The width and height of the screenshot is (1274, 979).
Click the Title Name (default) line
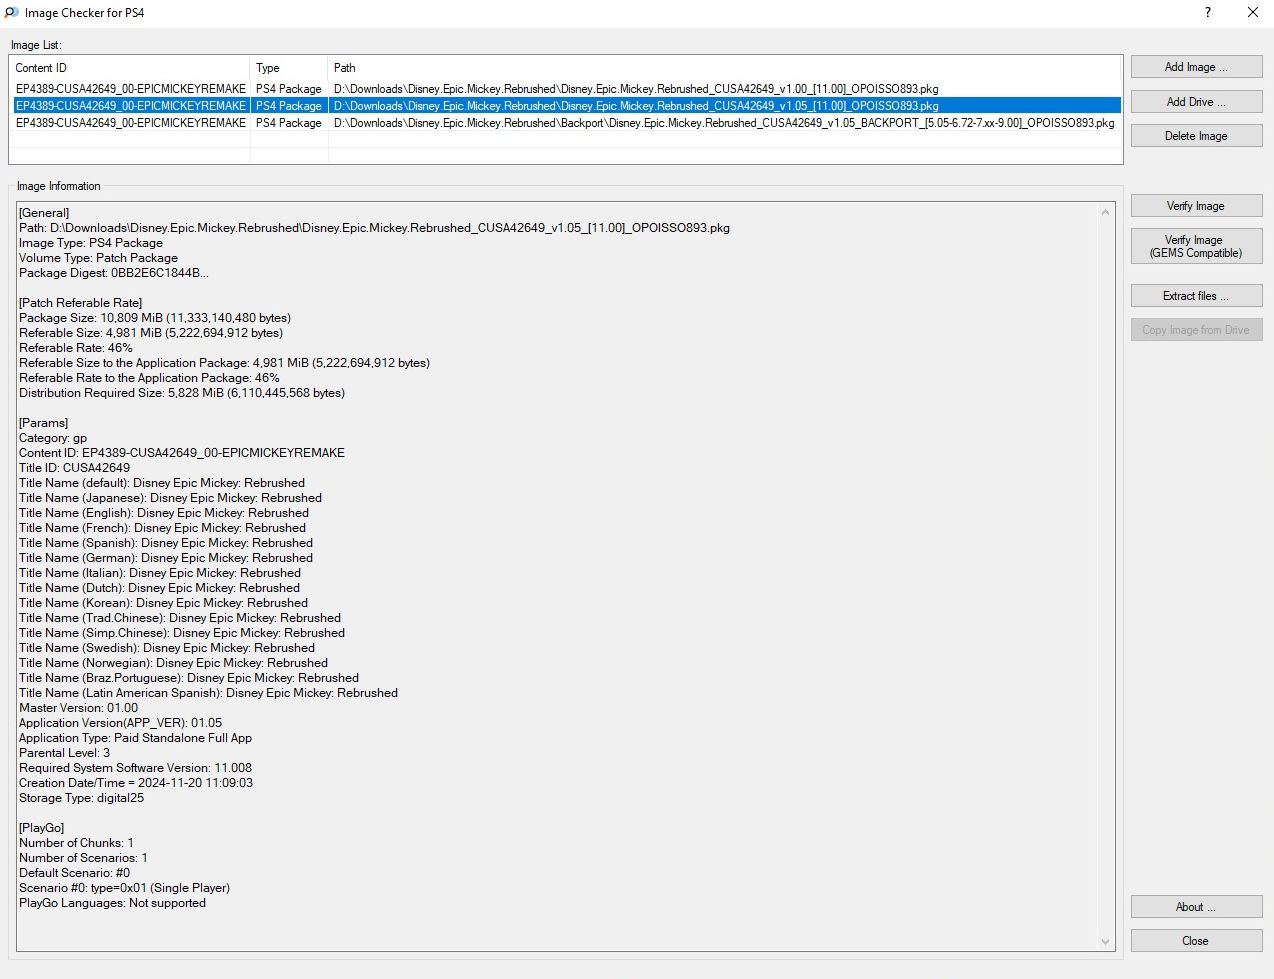162,483
